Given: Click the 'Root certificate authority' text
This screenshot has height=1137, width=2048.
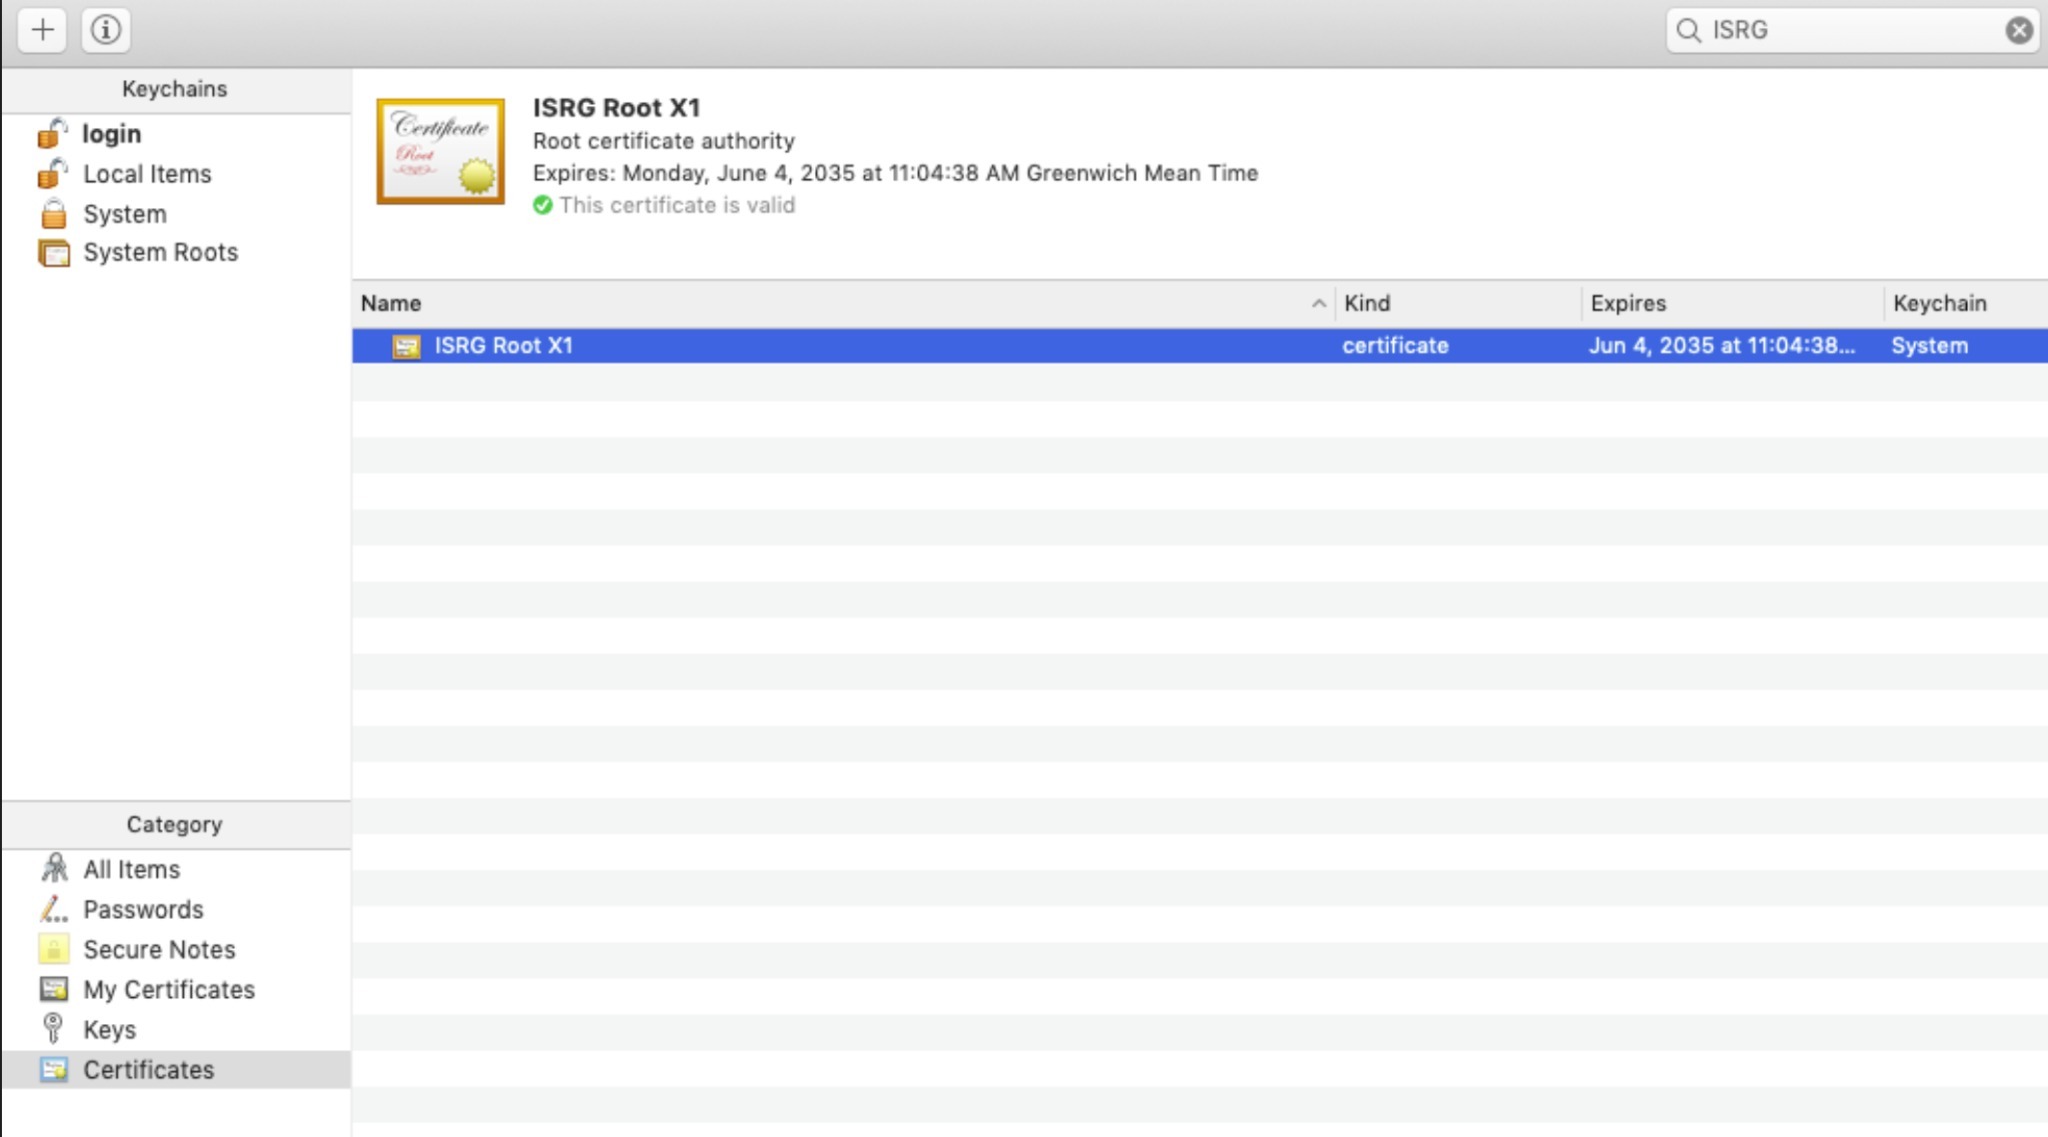Looking at the screenshot, I should click(664, 141).
